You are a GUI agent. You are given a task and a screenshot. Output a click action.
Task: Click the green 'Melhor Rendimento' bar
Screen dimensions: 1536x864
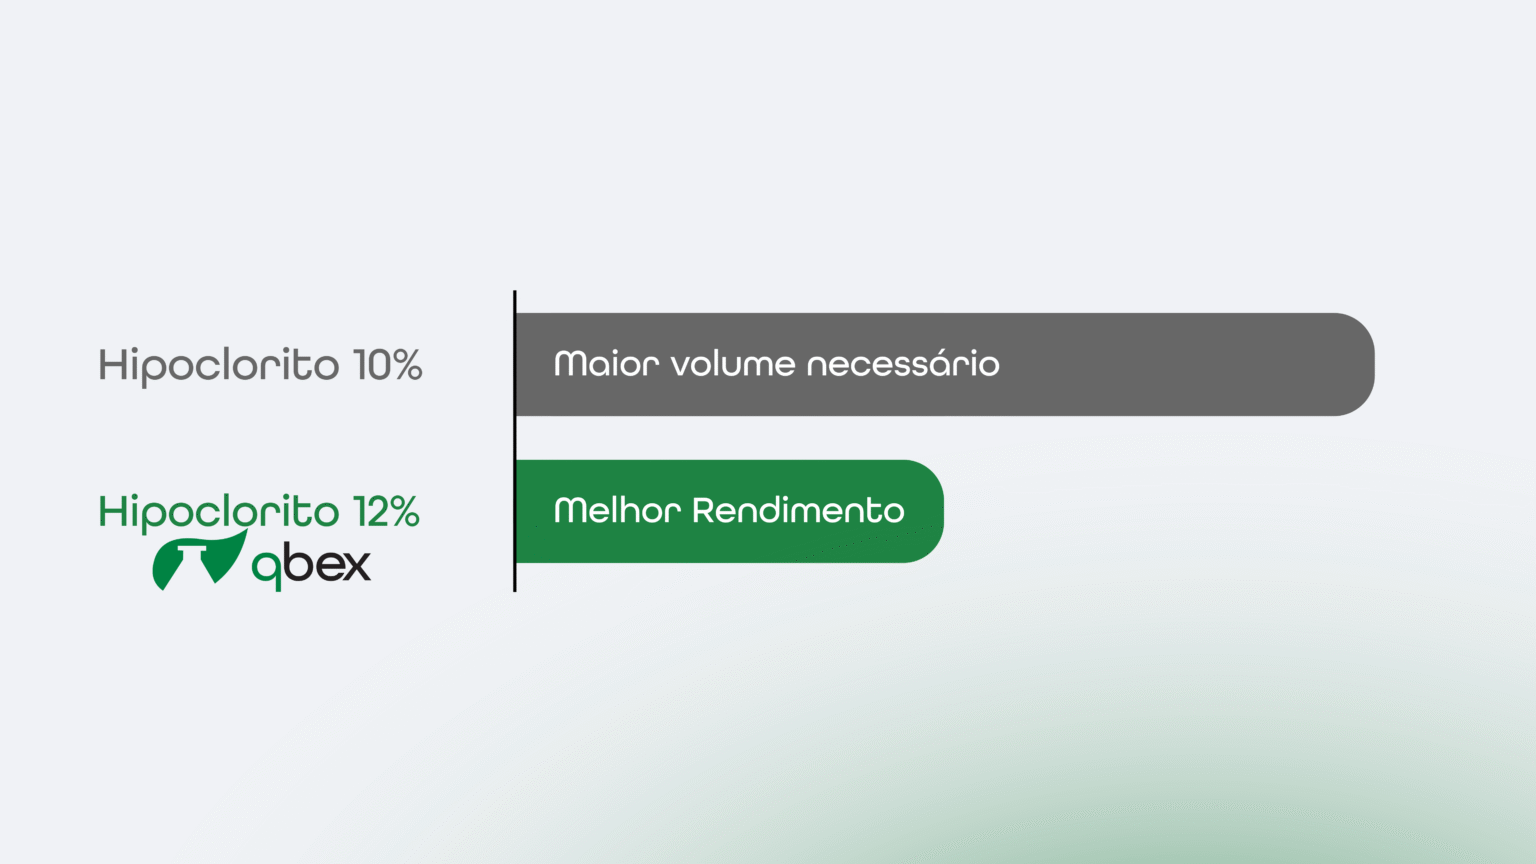tap(730, 511)
